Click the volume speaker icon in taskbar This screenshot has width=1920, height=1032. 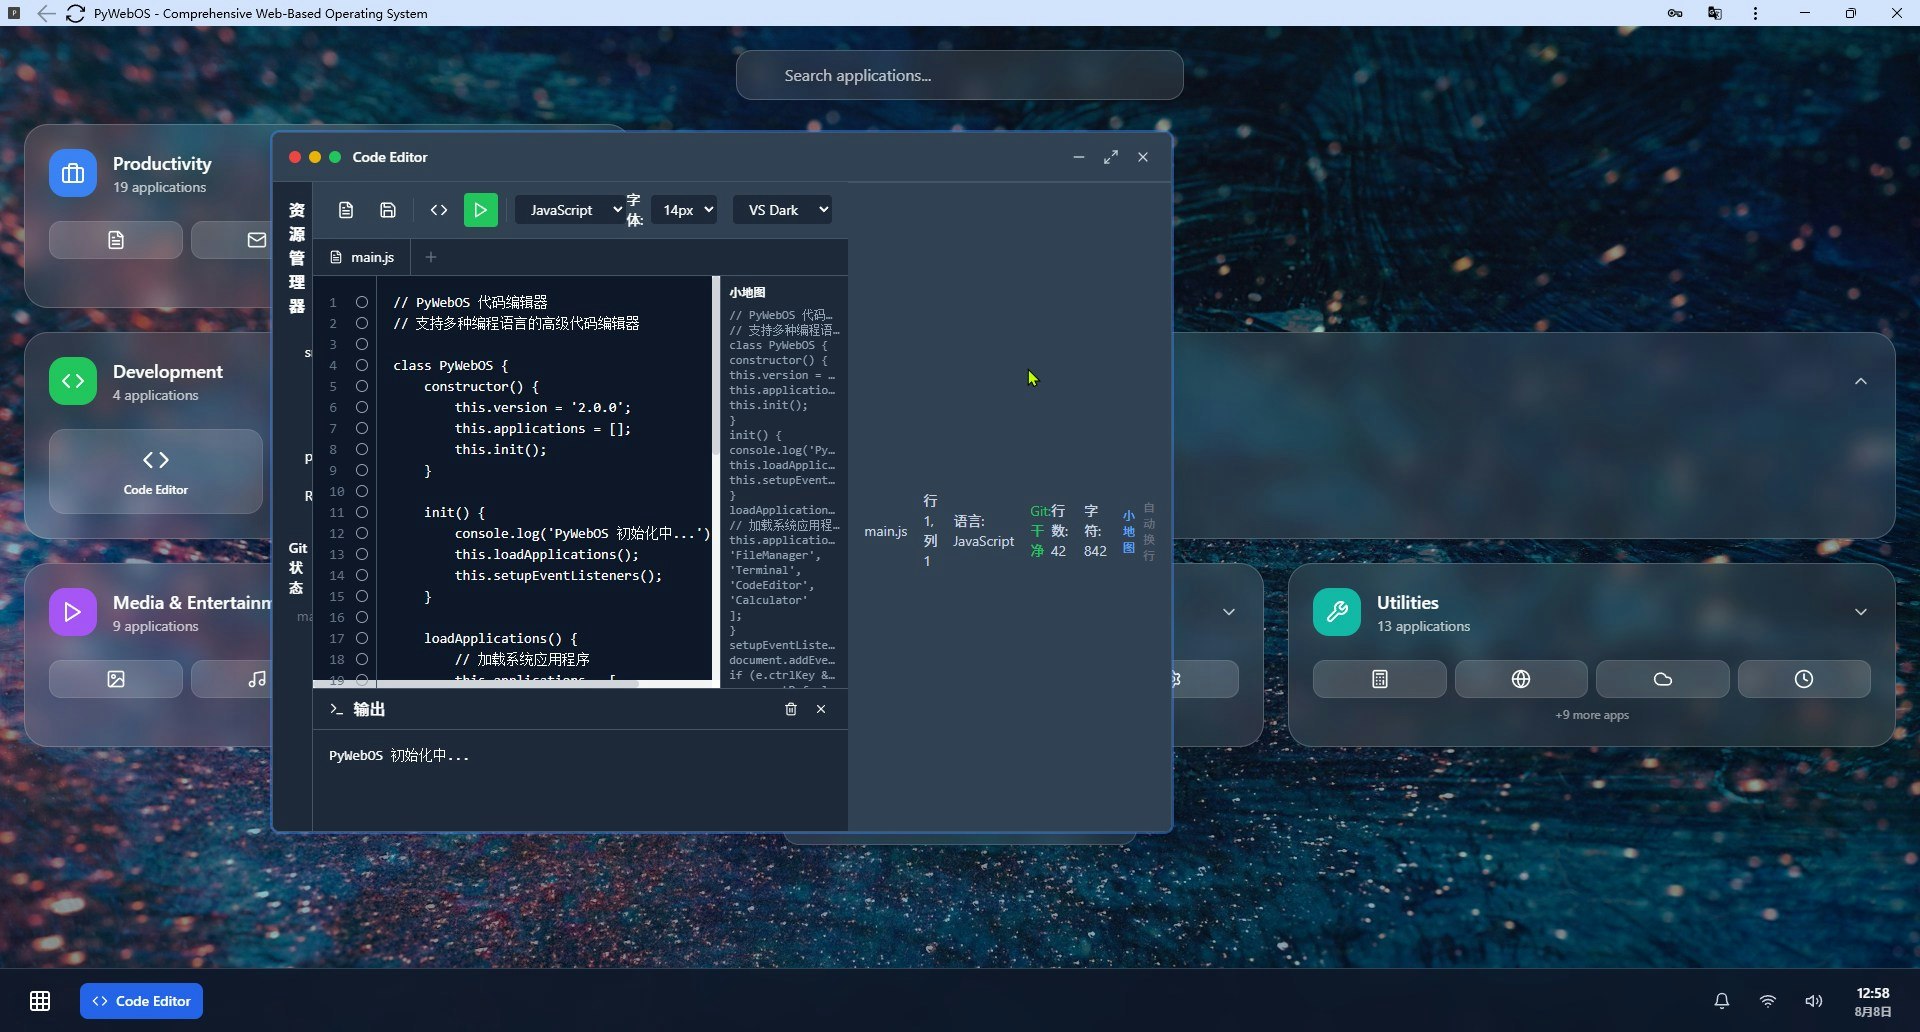(1814, 1001)
